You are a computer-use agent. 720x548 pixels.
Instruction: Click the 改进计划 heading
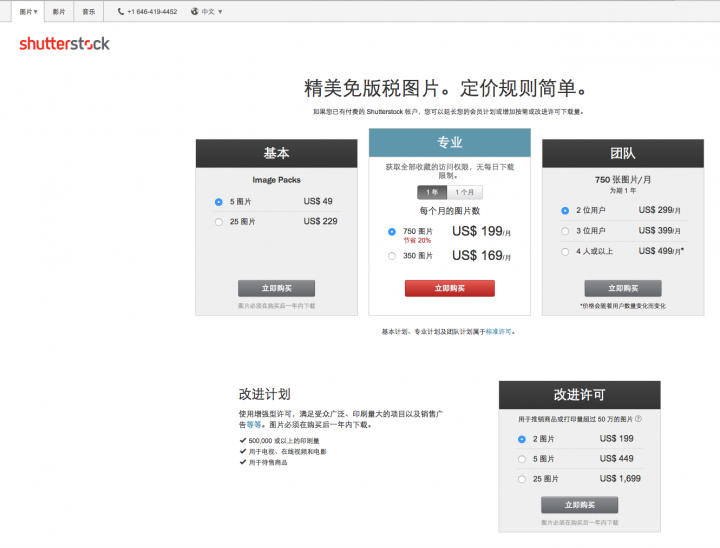point(264,395)
